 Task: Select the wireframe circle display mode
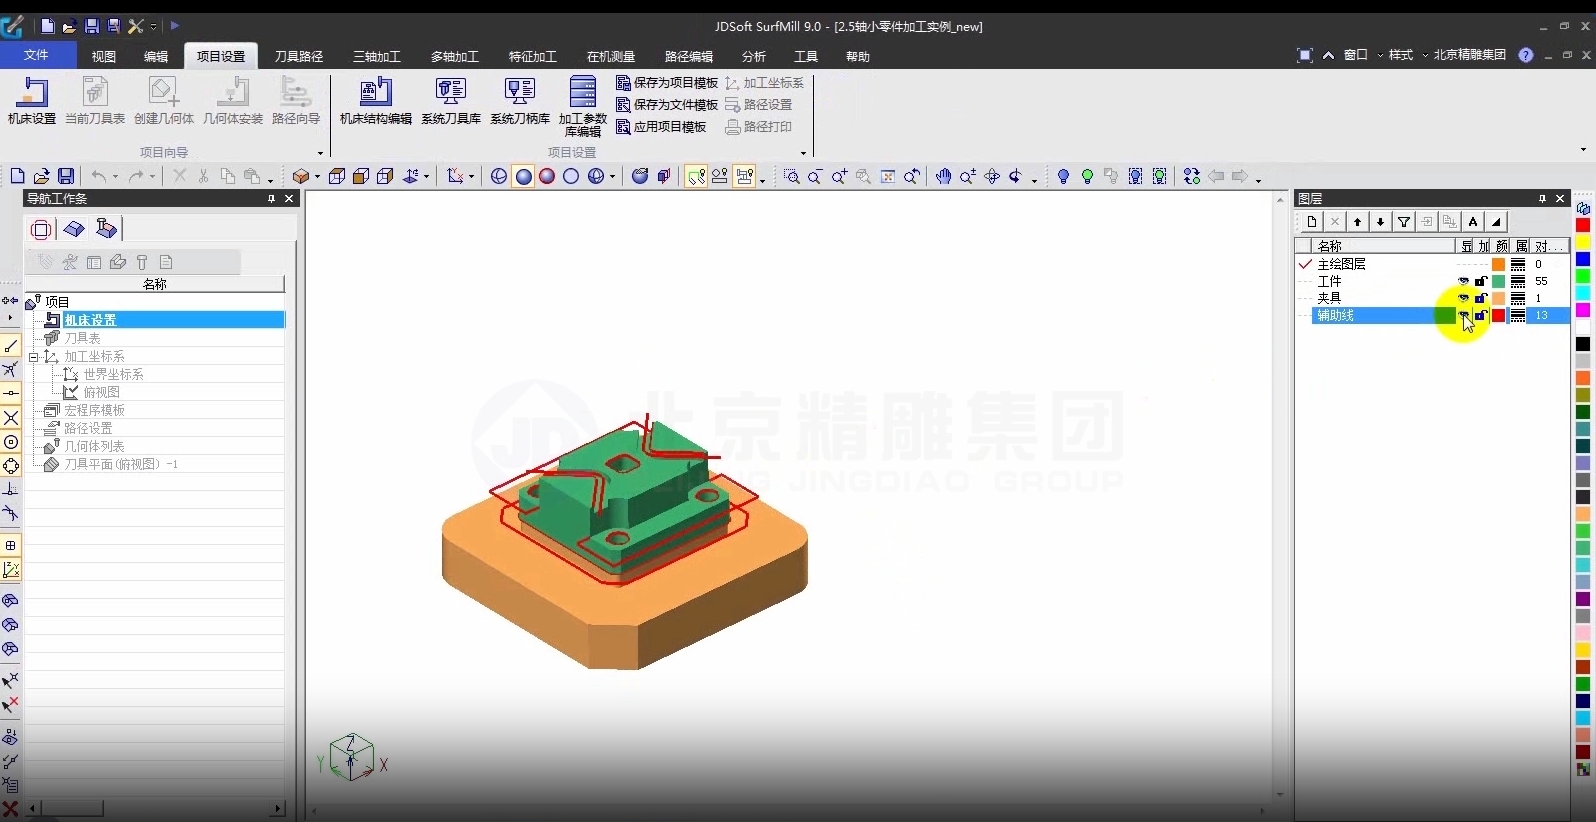pos(571,176)
